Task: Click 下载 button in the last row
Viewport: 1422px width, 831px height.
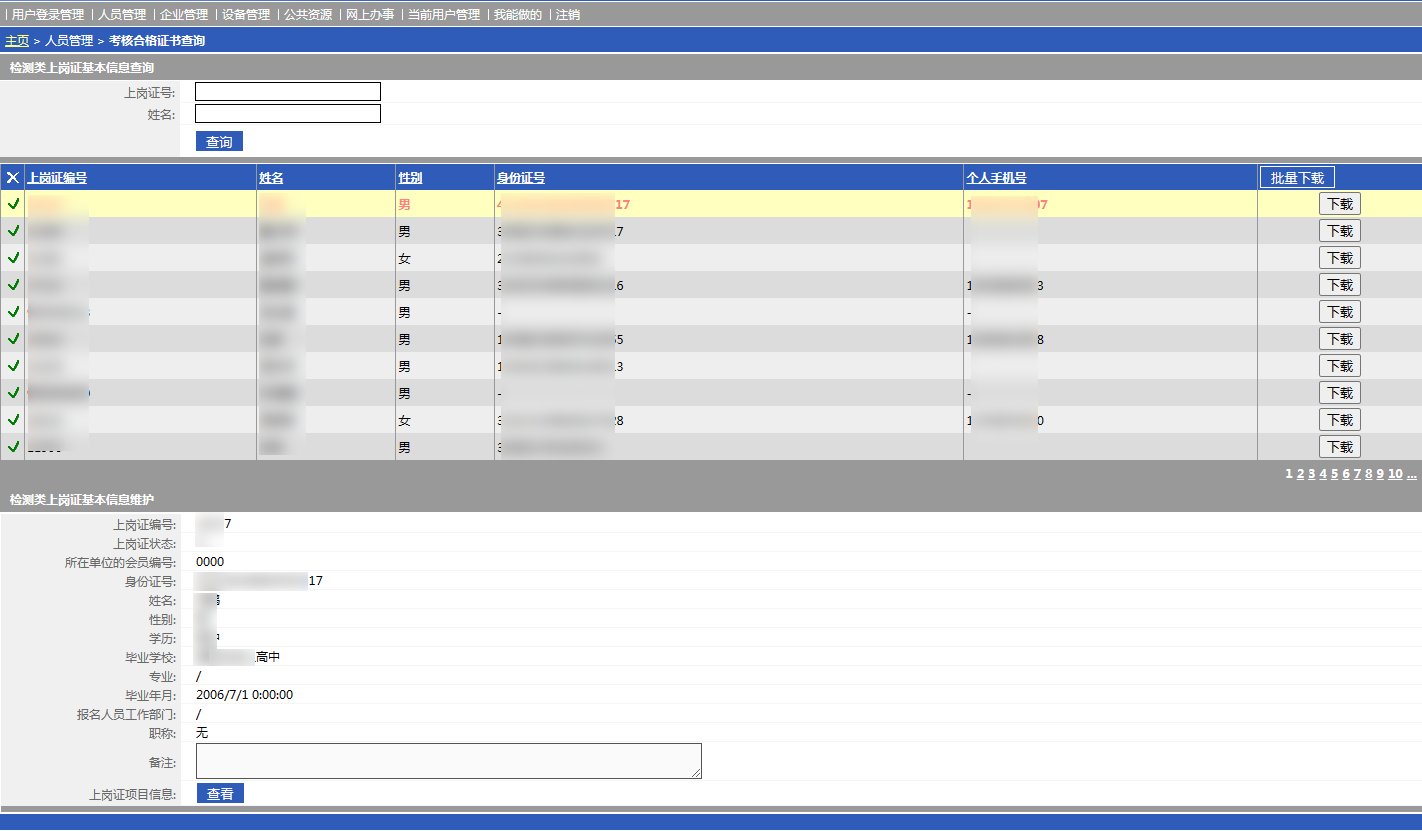Action: 1339,447
